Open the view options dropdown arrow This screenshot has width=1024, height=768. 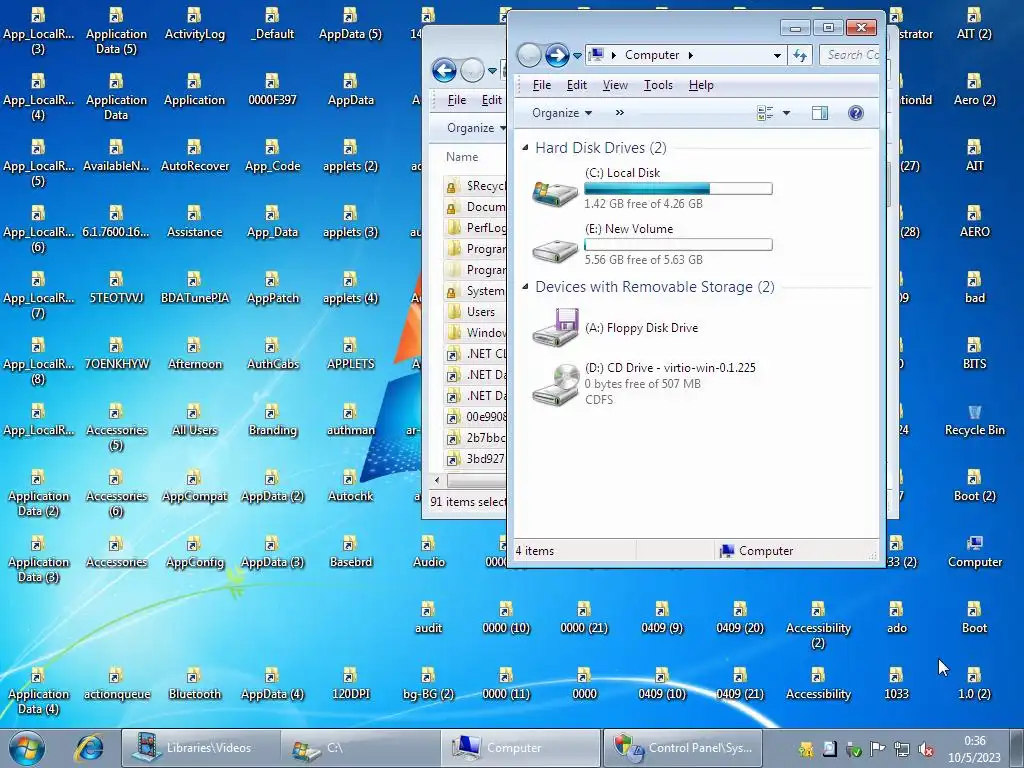click(786, 113)
